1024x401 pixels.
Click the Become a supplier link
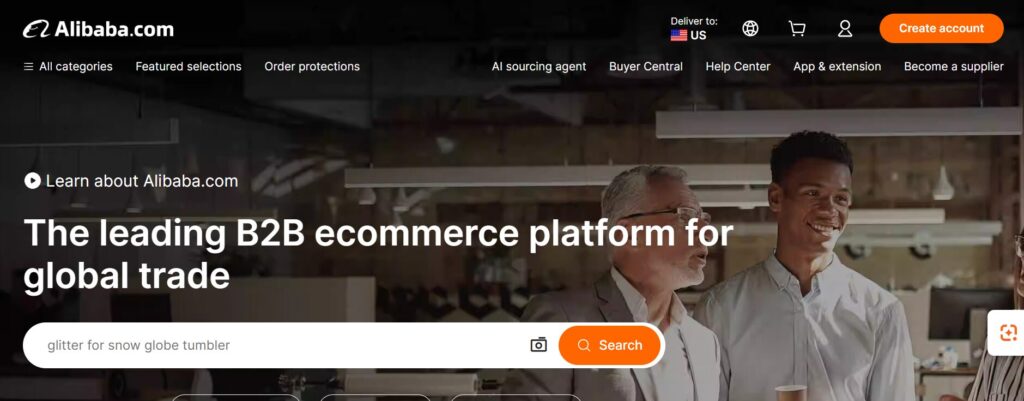coord(953,67)
